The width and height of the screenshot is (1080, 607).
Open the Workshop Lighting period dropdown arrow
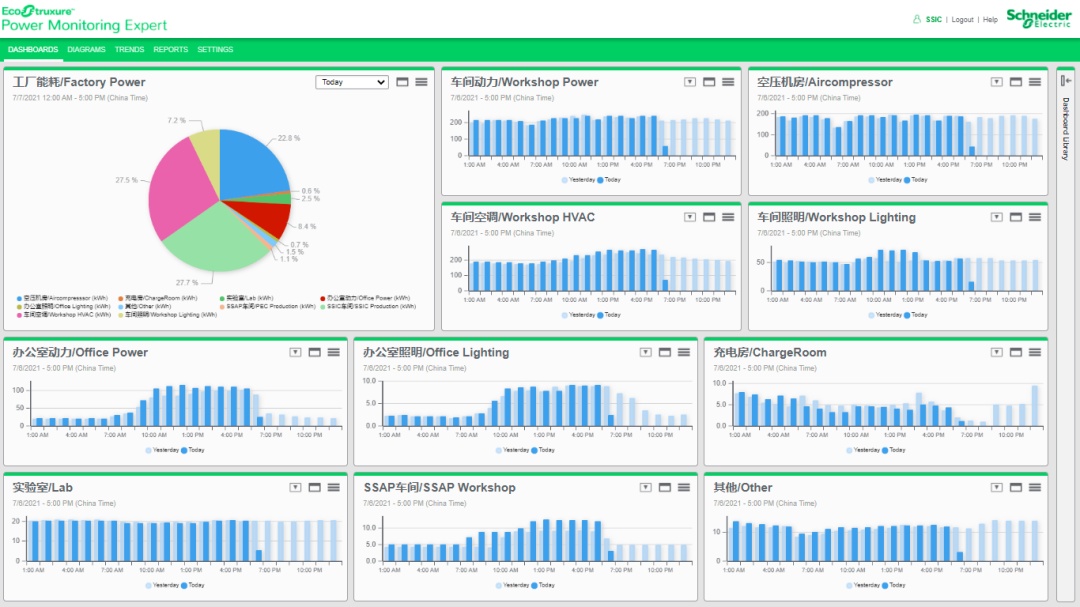[x=997, y=217]
